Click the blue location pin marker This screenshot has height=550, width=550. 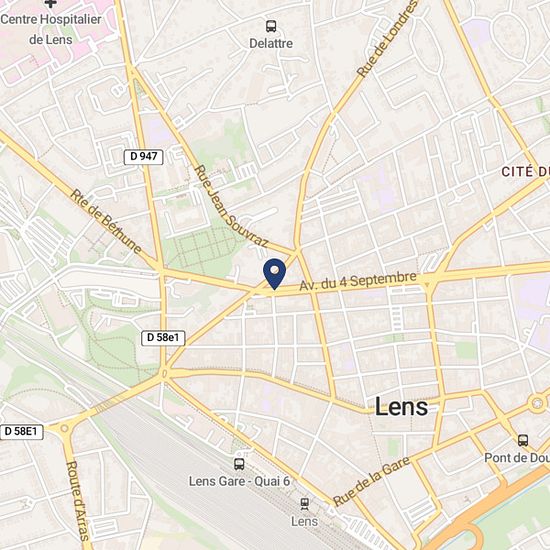[275, 274]
